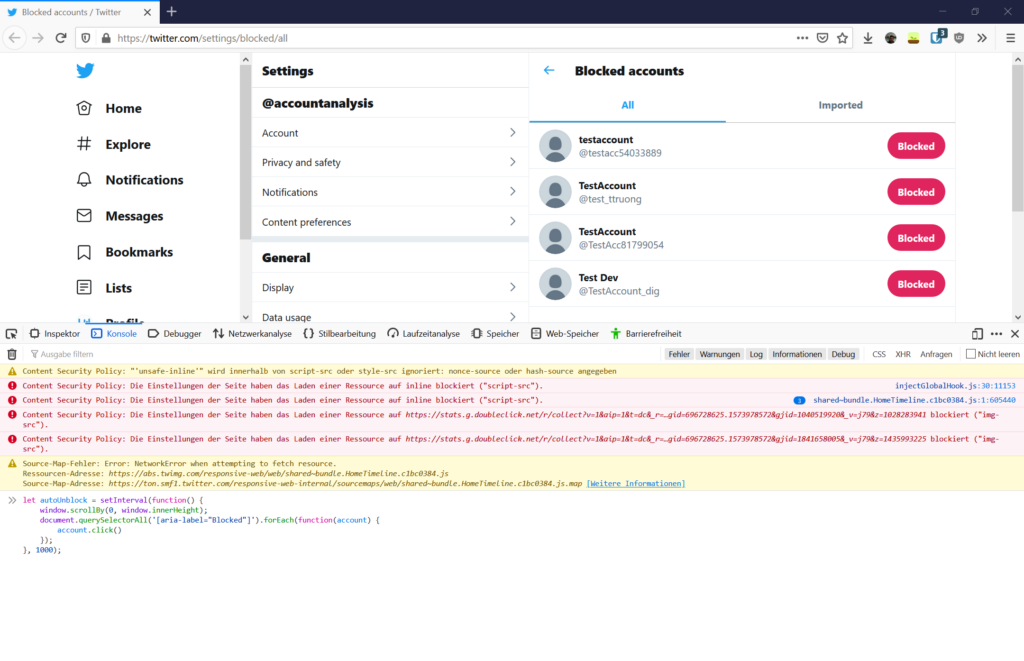Screen dimensions: 1024x661
Task: Open Messages envelope icon
Action: point(84,216)
